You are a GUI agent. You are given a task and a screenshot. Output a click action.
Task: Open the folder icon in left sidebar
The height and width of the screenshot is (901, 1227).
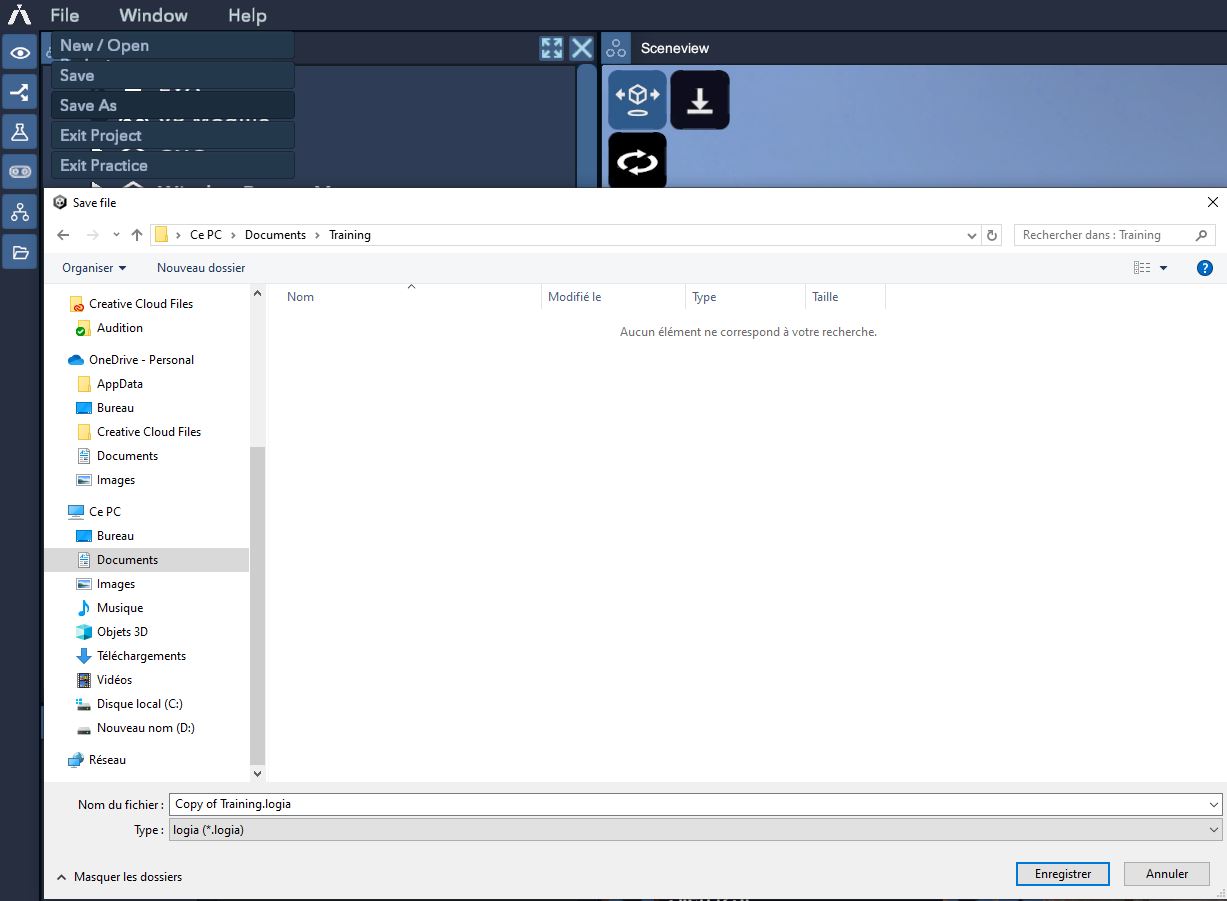(x=20, y=252)
